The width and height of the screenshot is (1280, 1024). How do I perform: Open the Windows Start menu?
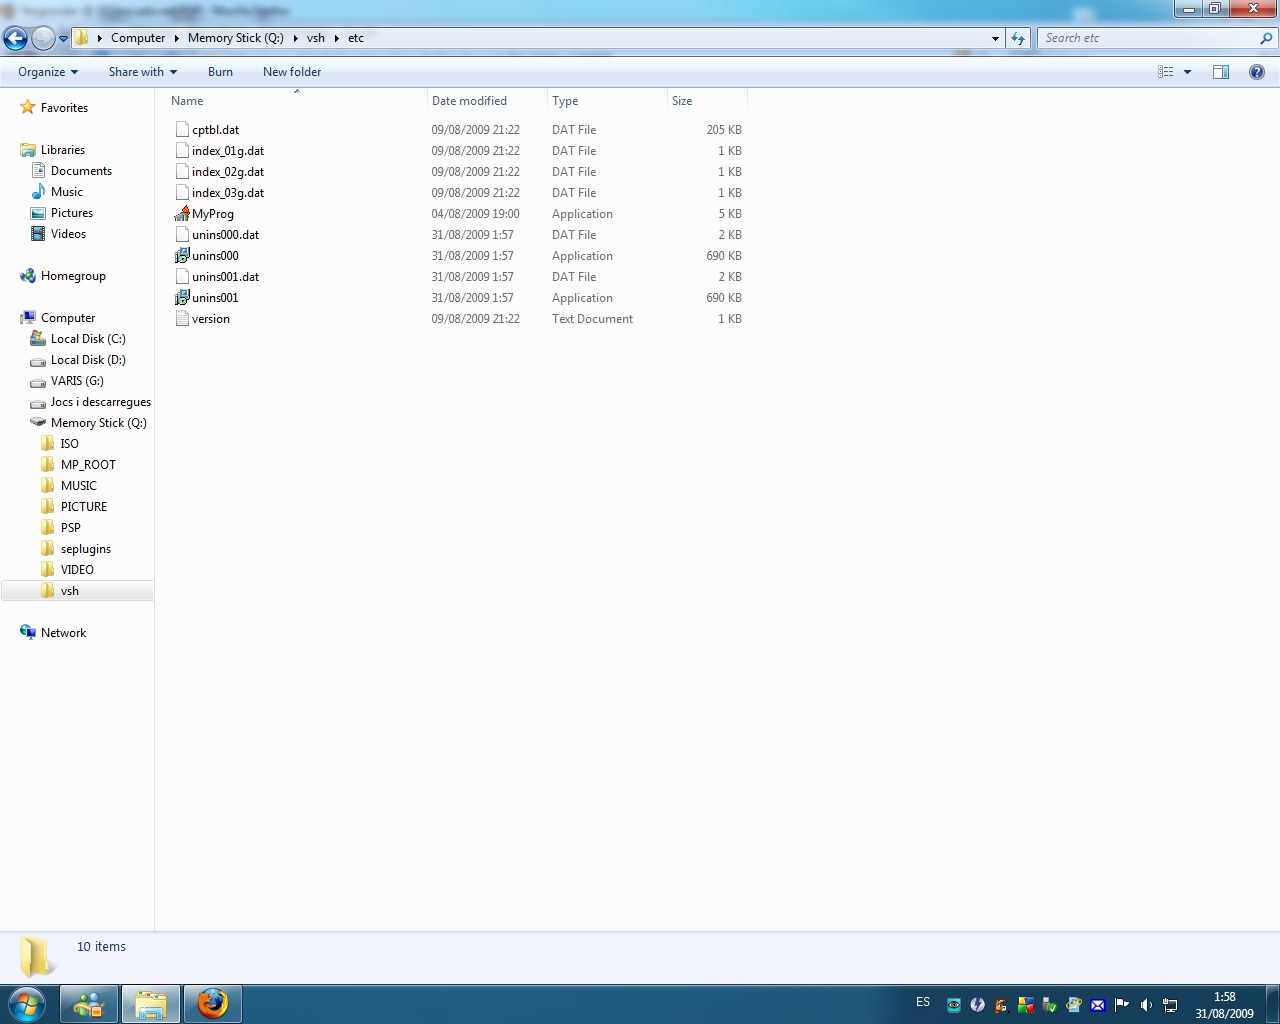click(x=27, y=1004)
